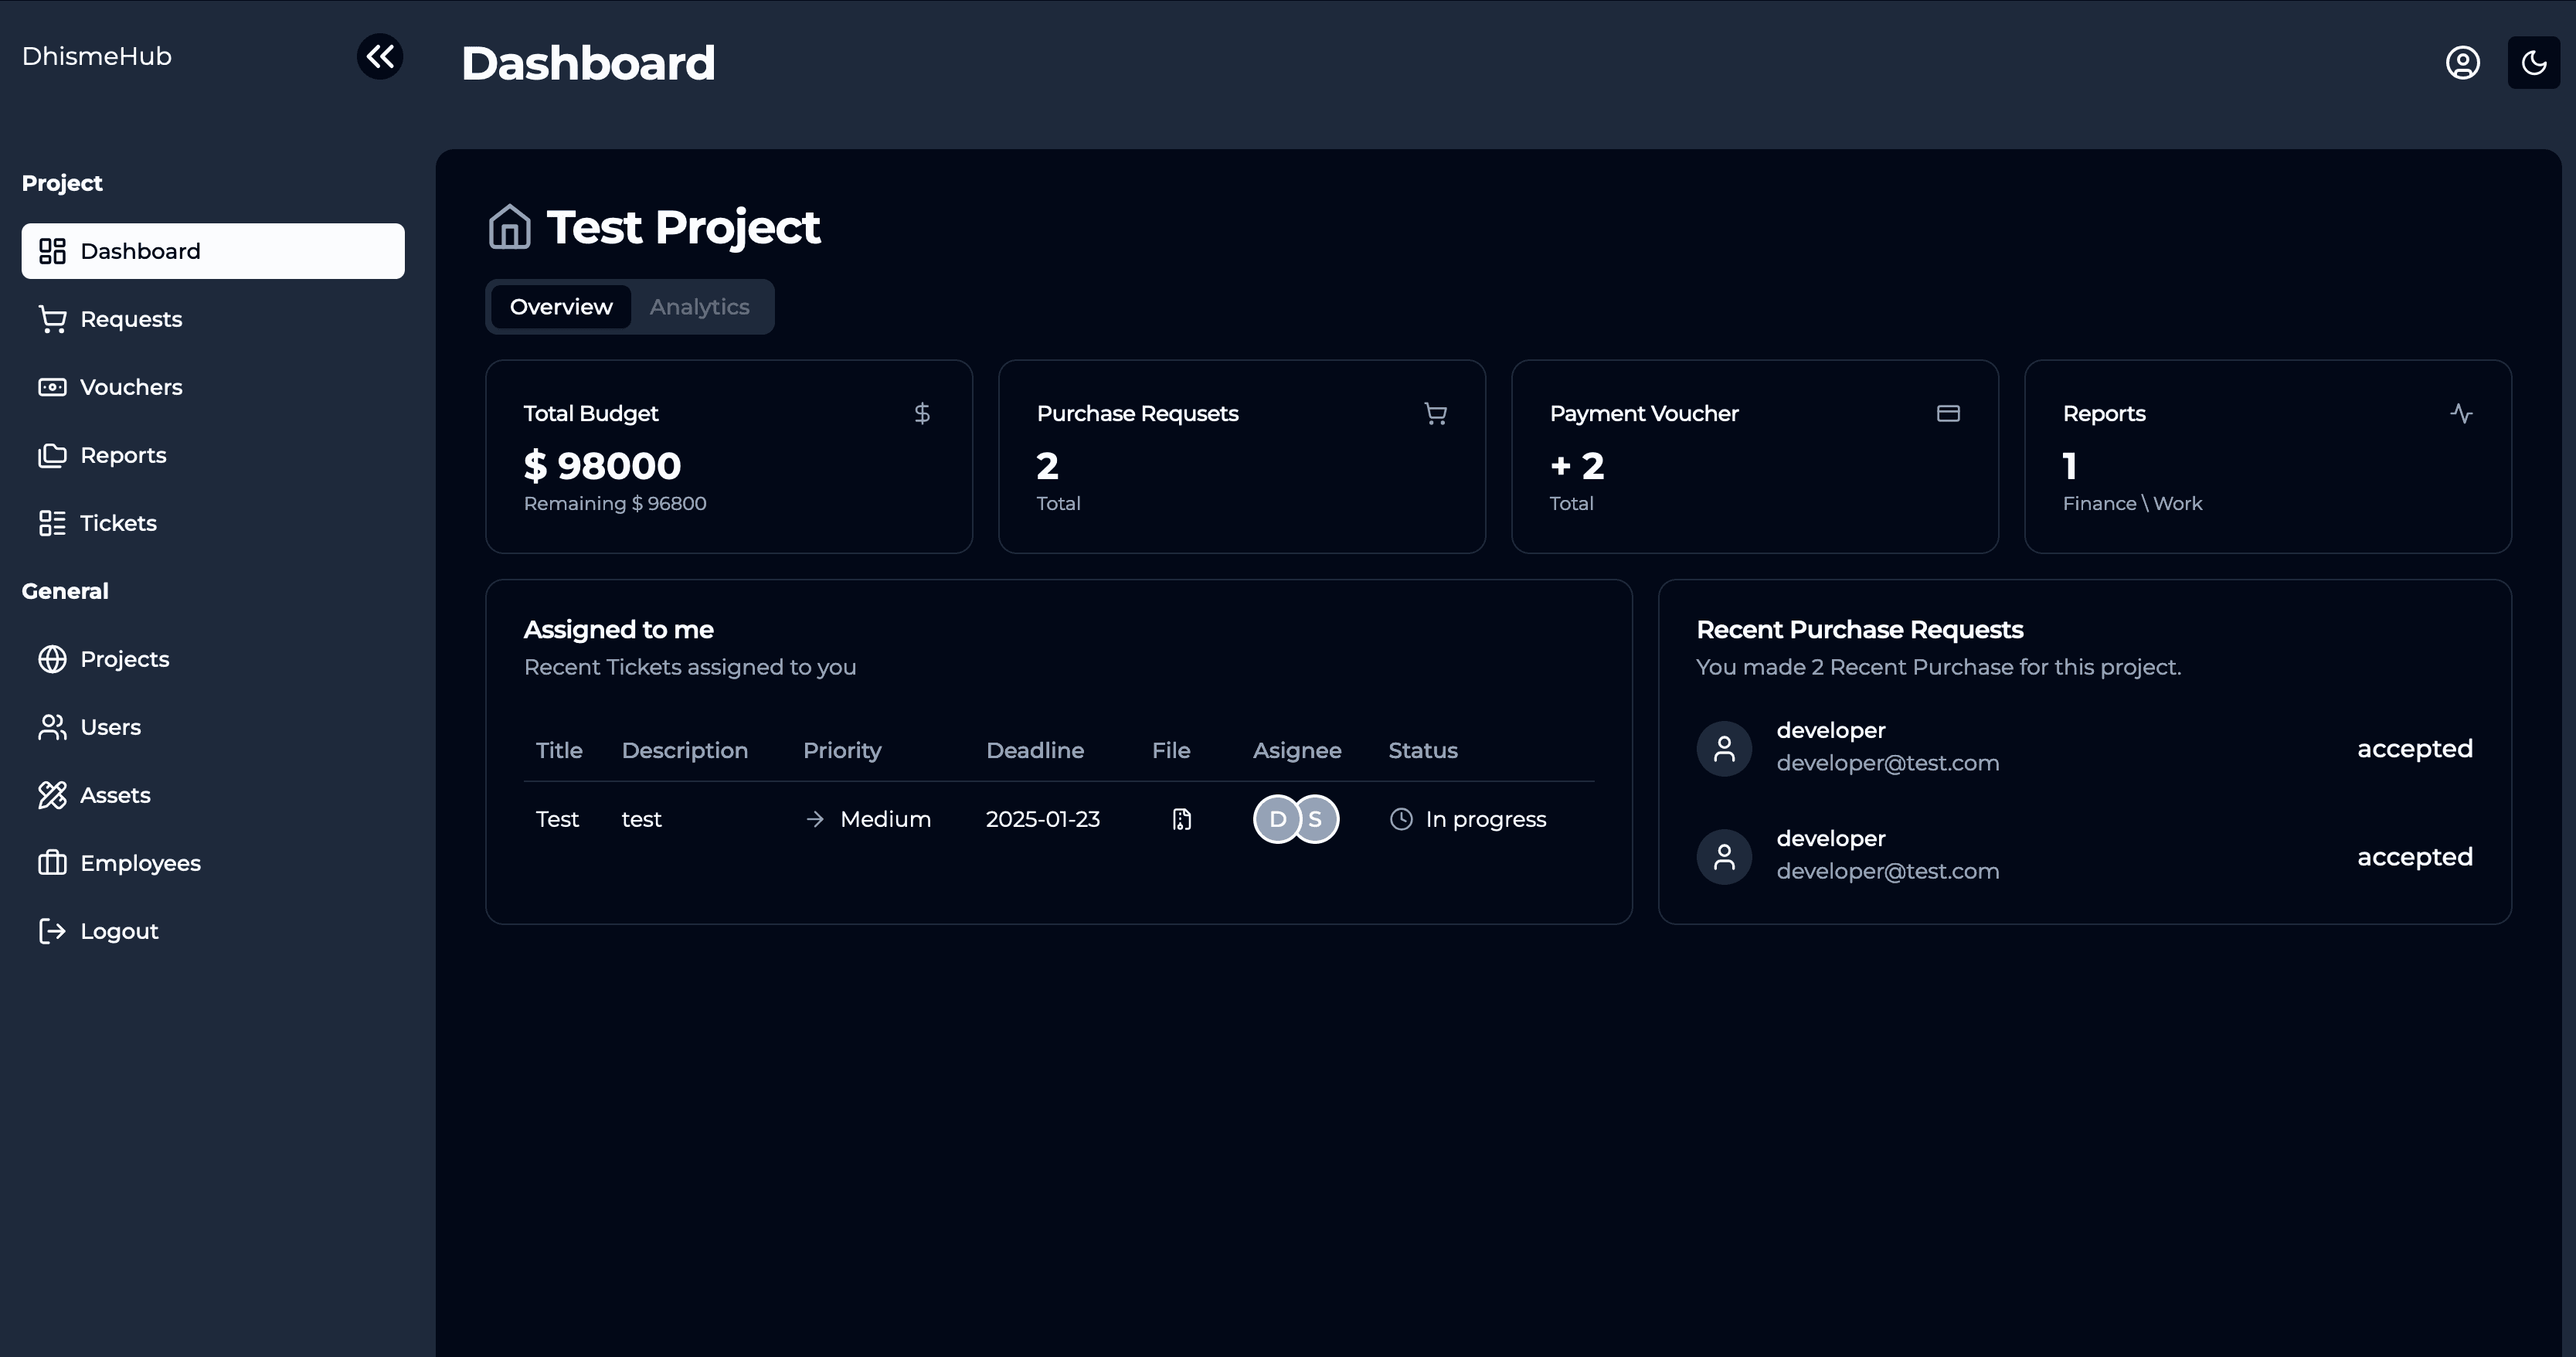The image size is (2576, 1357).
Task: Click the Purchase Requsets card title
Action: pyautogui.click(x=1137, y=413)
